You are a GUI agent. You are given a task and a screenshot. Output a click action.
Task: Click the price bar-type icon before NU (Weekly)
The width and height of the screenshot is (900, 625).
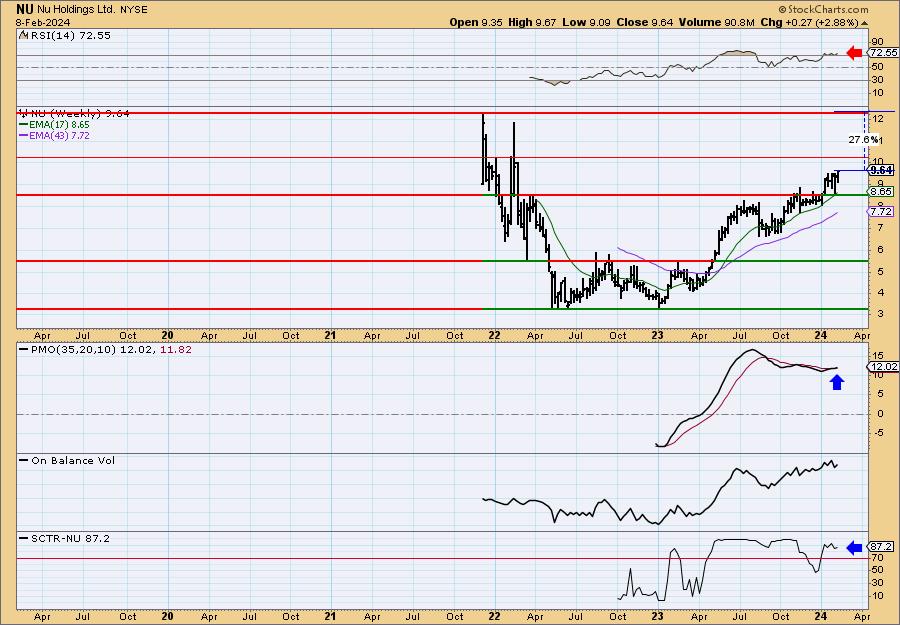click(23, 112)
